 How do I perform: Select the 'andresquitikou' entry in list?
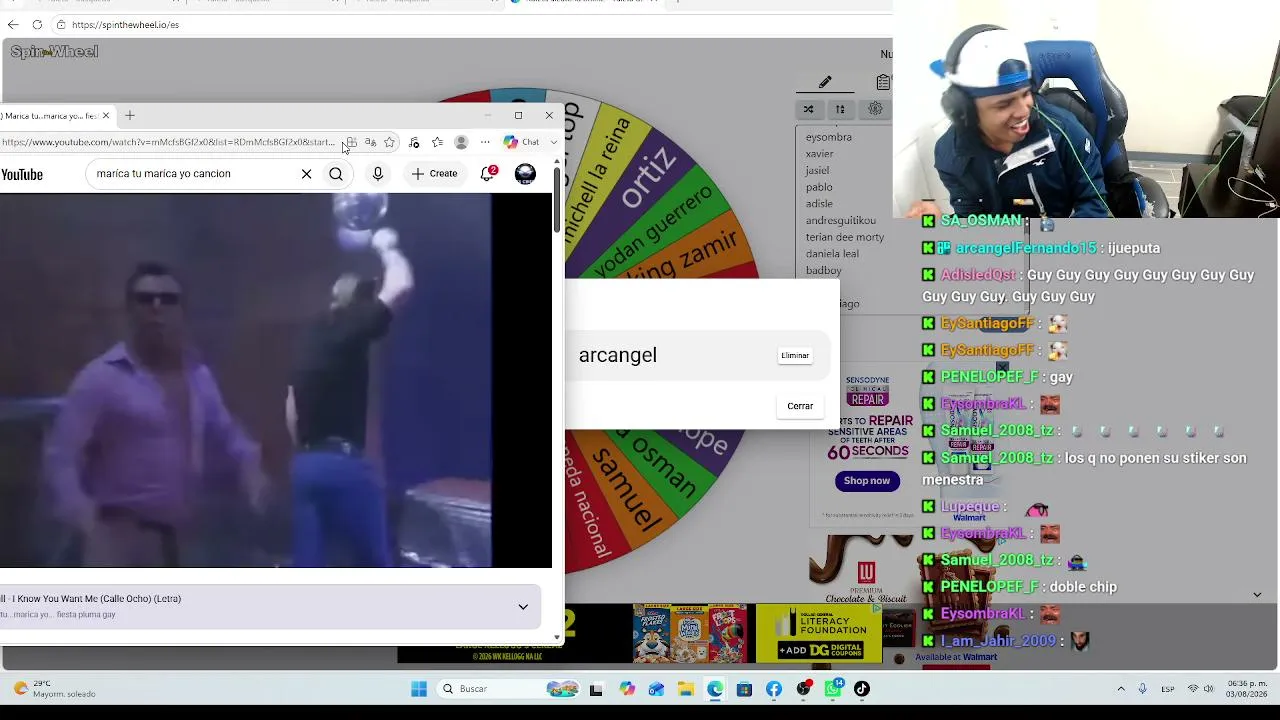tap(841, 220)
